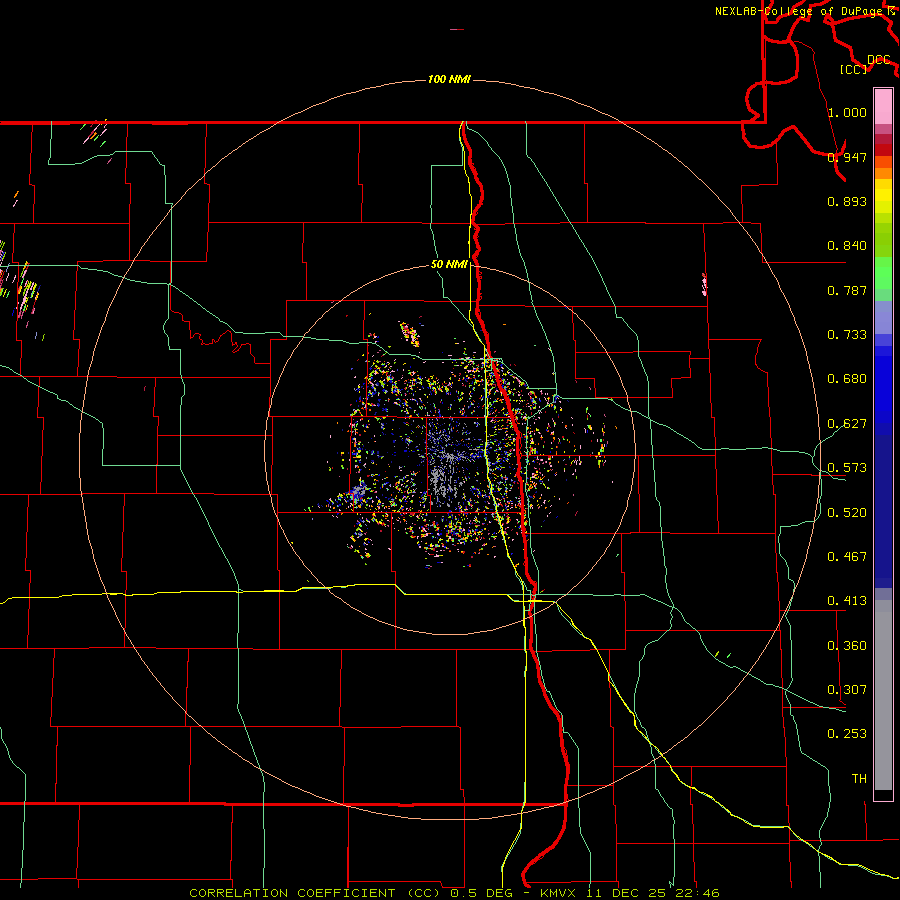Click the pink top segment of colorbar
The image size is (900, 900).
point(883,107)
